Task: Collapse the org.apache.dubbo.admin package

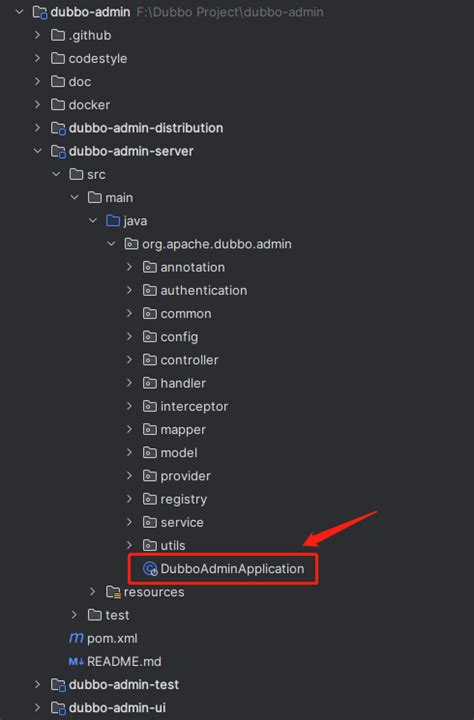Action: (x=111, y=244)
